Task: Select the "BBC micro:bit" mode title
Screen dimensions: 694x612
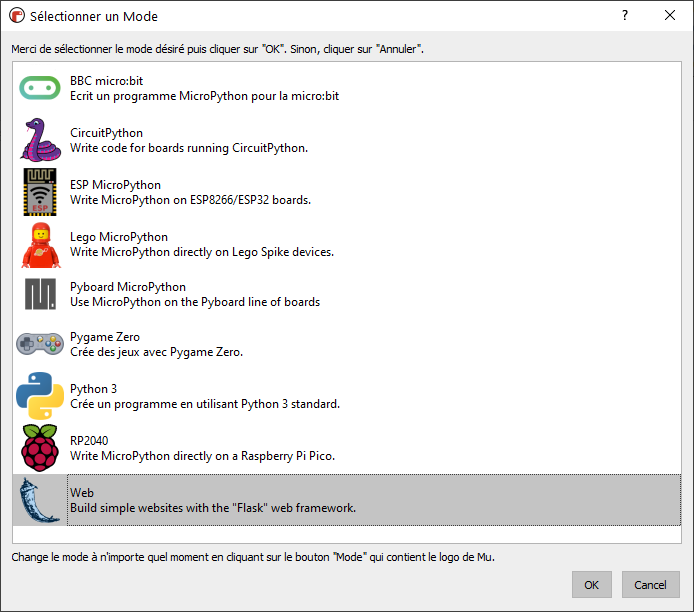Action: pos(106,81)
